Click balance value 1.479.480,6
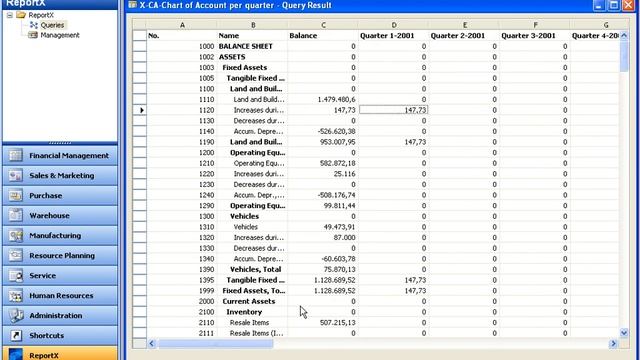640x360 pixels. 336,100
